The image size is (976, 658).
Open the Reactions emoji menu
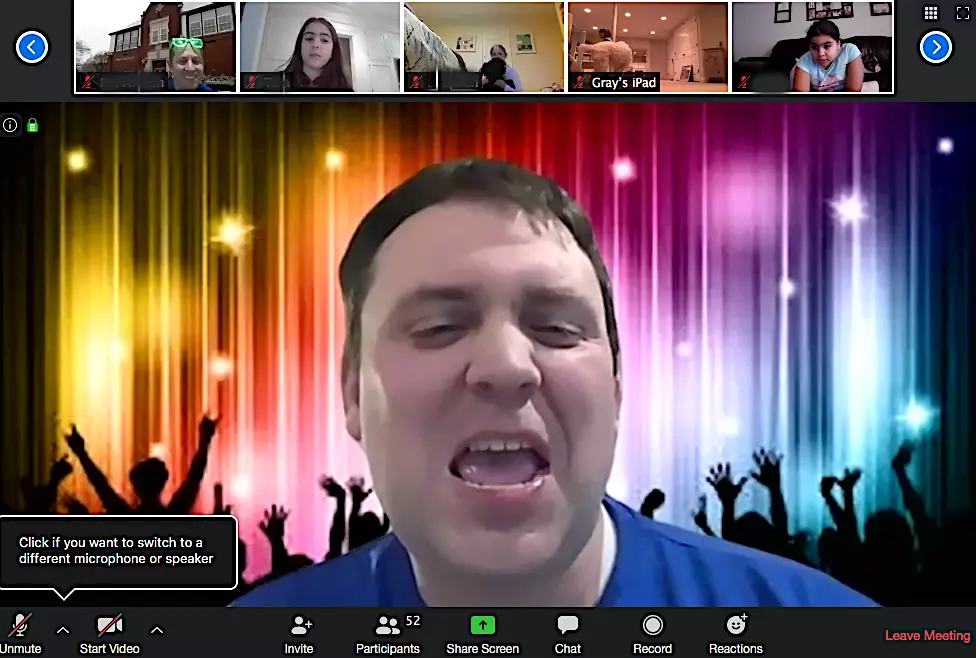736,633
